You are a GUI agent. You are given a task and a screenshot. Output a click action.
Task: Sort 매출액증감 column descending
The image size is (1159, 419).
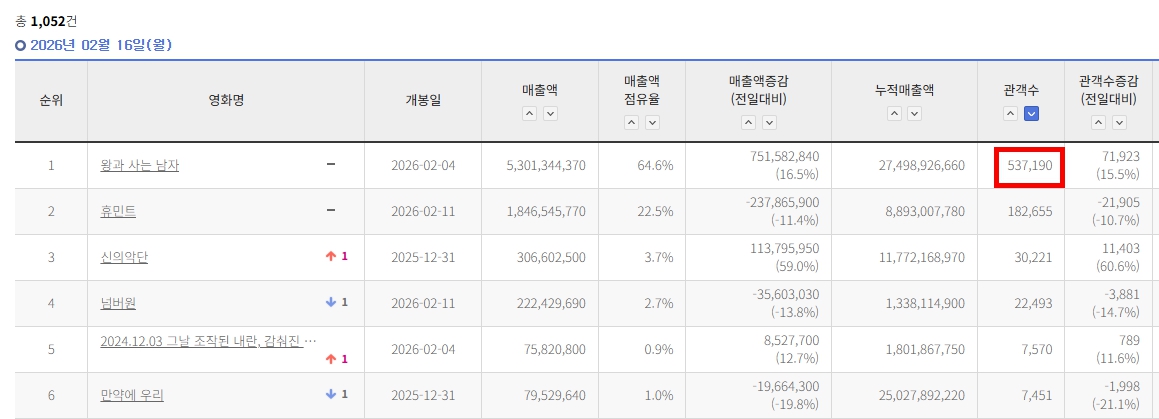point(769,123)
